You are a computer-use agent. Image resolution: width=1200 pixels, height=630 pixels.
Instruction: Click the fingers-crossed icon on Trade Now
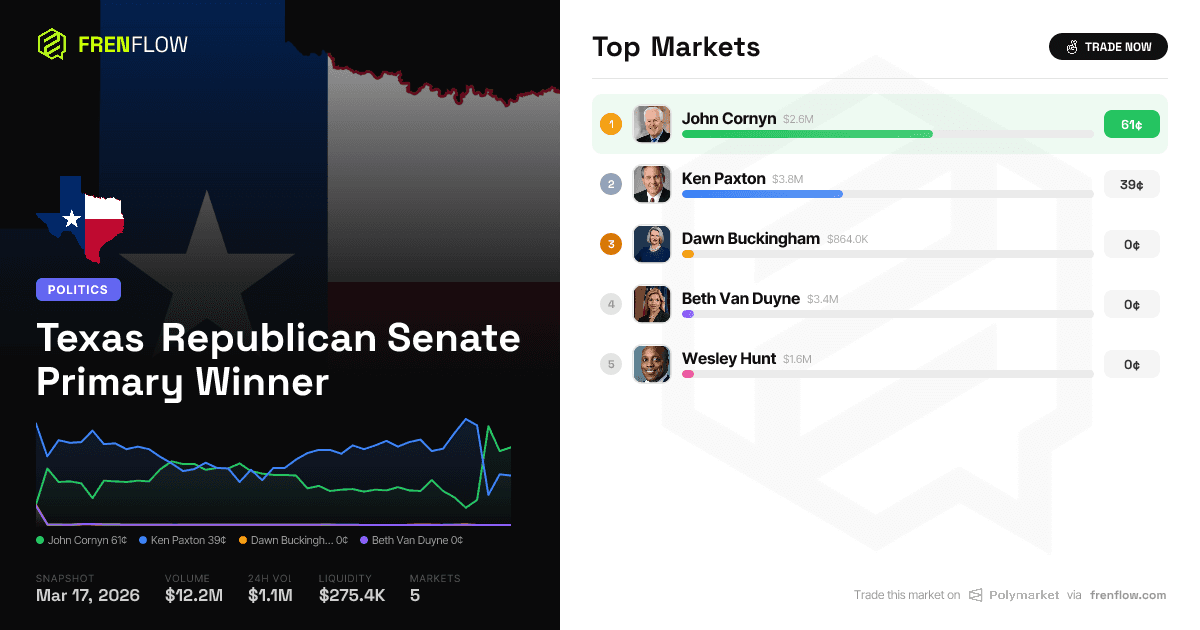point(1072,46)
